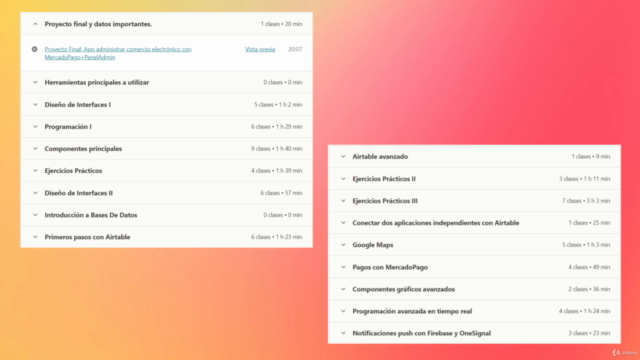Click the Herramientas principales a utilizar title
Image resolution: width=640 pixels, height=360 pixels.
coord(97,82)
